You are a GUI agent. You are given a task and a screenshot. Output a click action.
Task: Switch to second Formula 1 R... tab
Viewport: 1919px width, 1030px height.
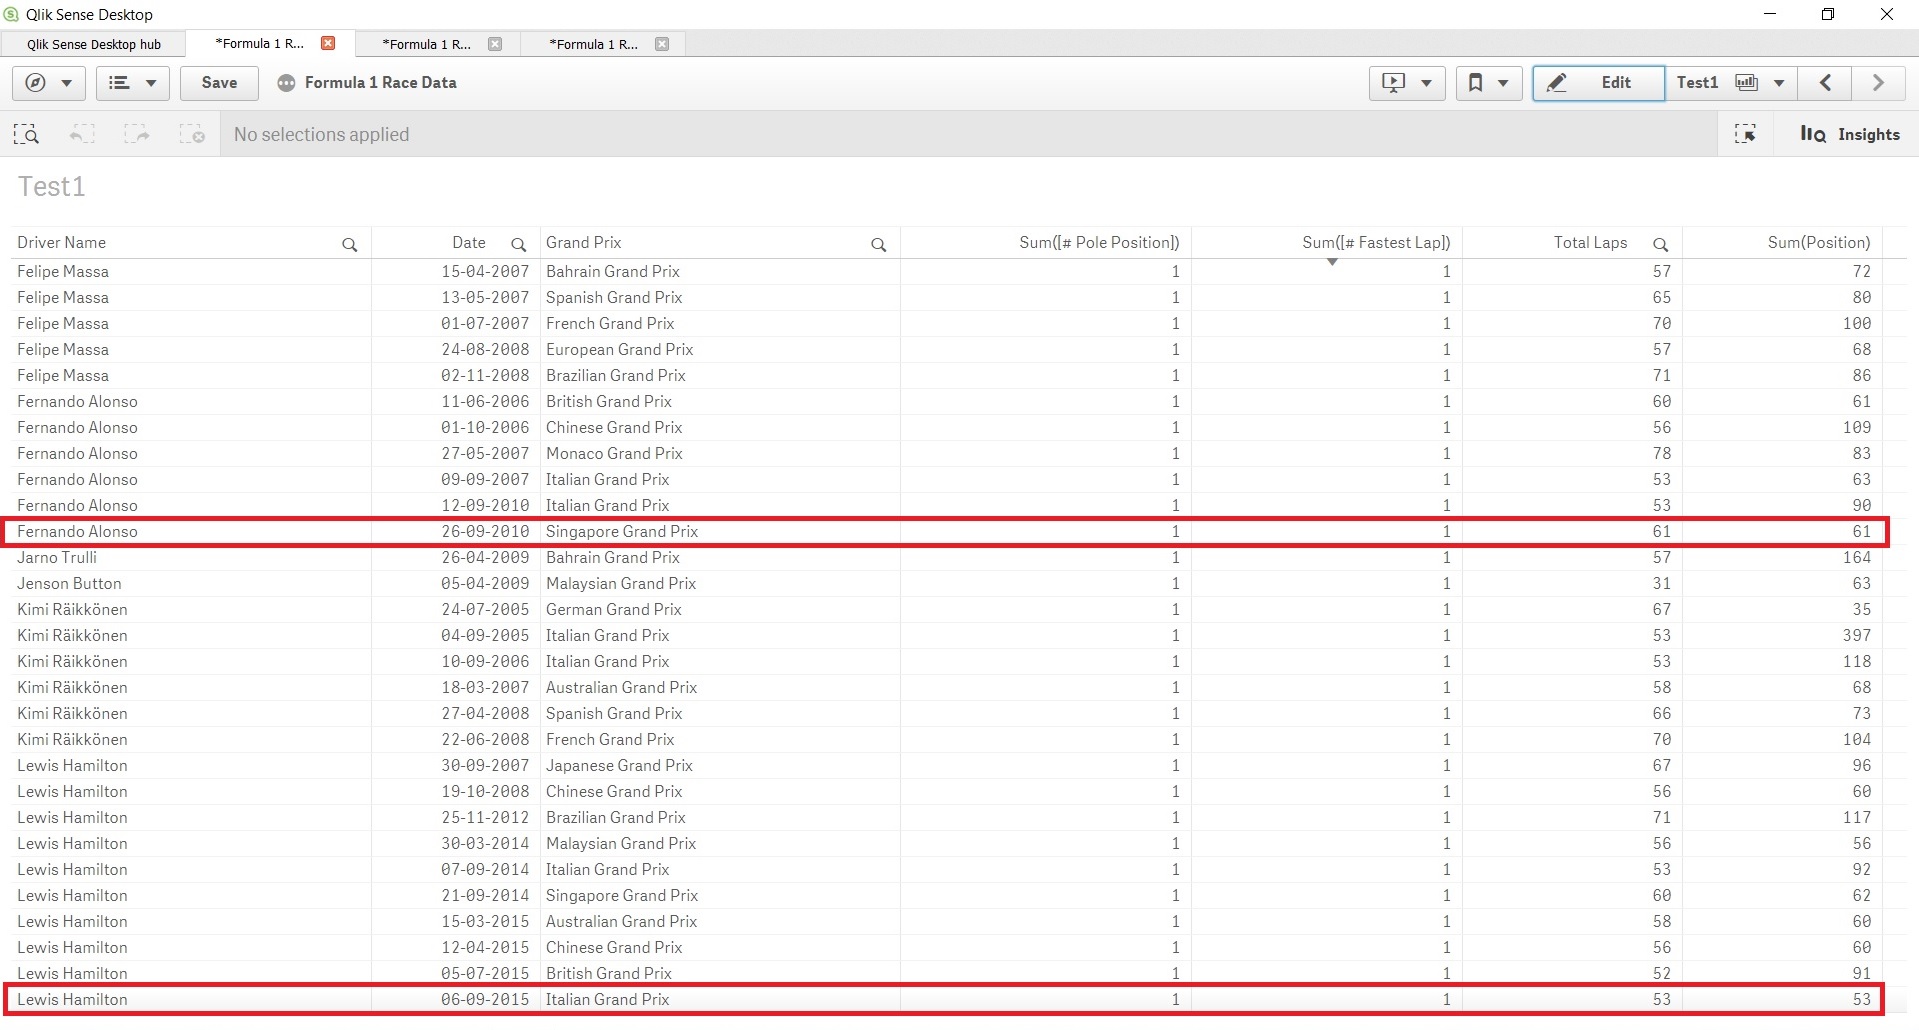426,44
